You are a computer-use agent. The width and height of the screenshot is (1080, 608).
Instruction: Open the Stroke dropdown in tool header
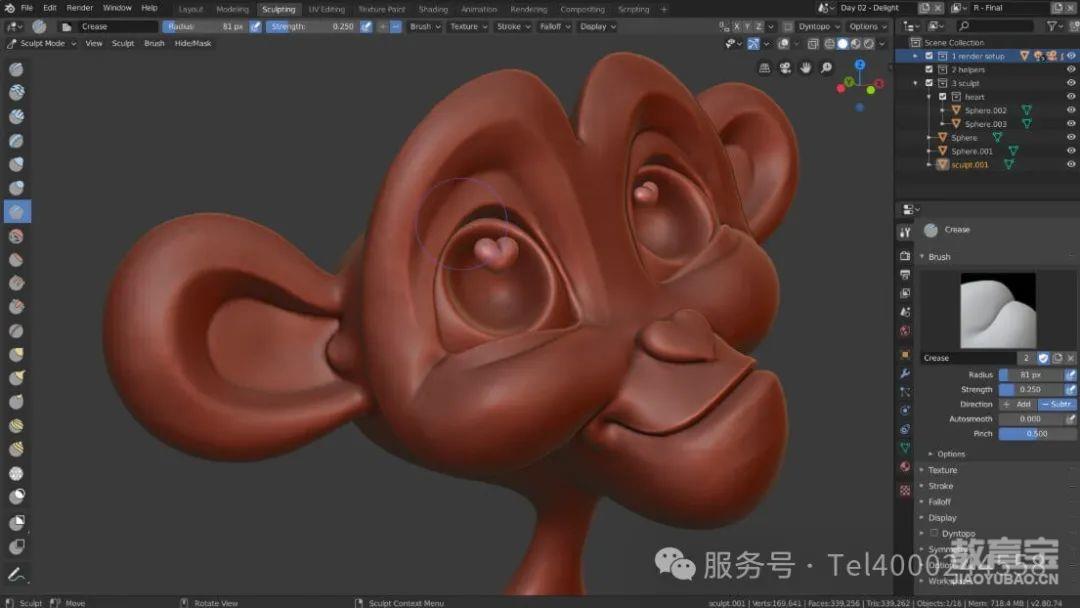(513, 27)
